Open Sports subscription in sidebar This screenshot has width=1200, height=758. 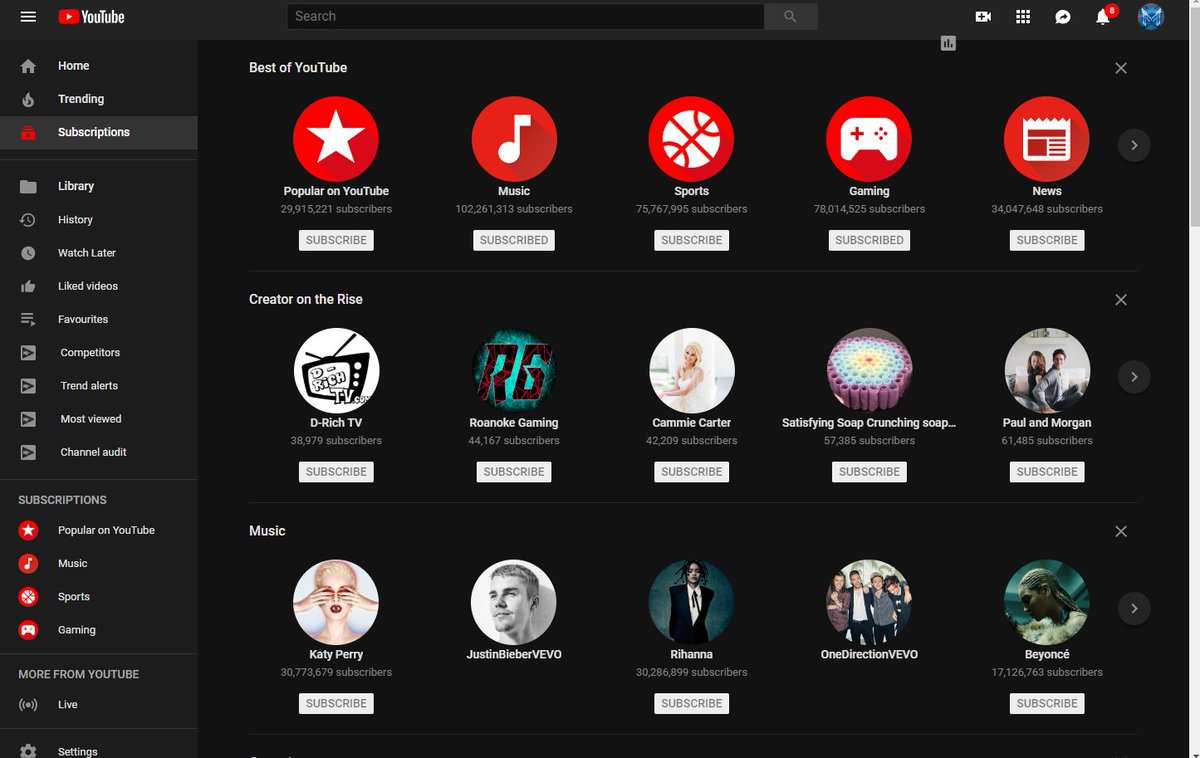click(x=99, y=596)
